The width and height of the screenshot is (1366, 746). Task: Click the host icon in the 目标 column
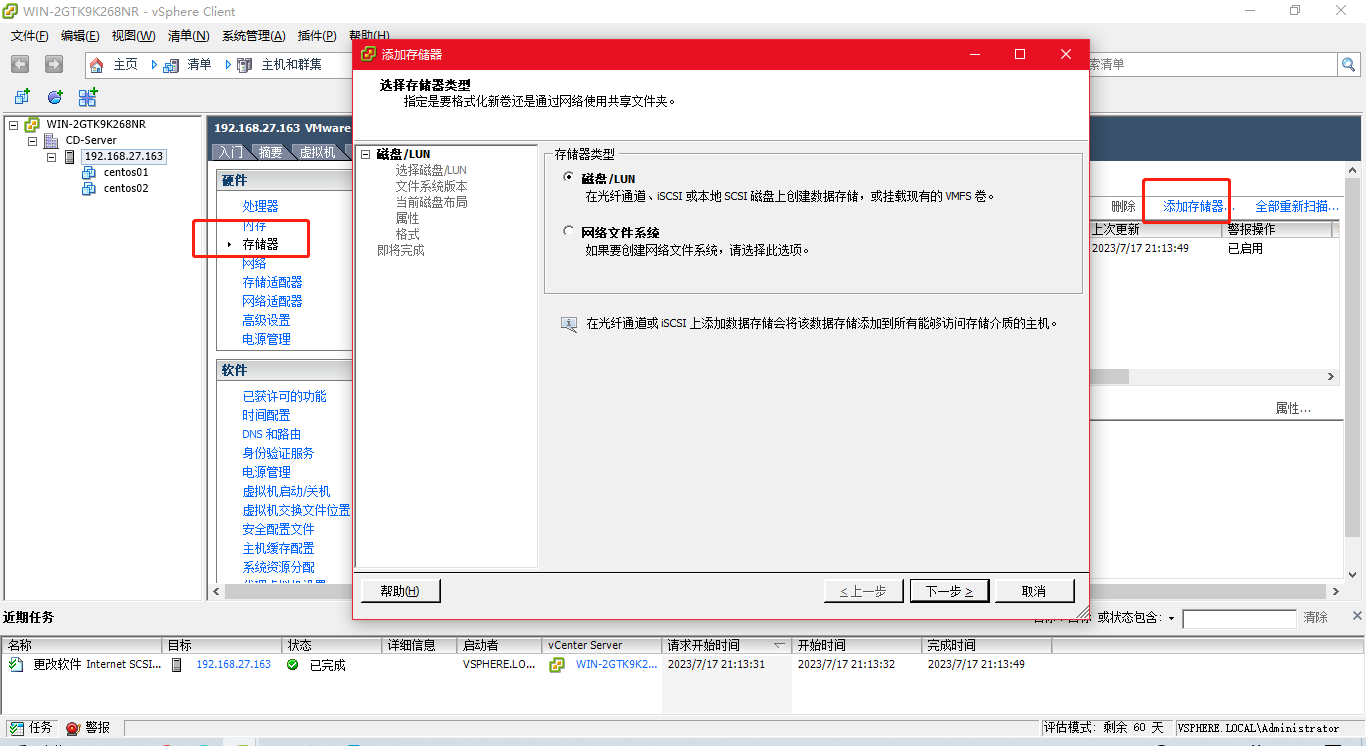pos(177,664)
